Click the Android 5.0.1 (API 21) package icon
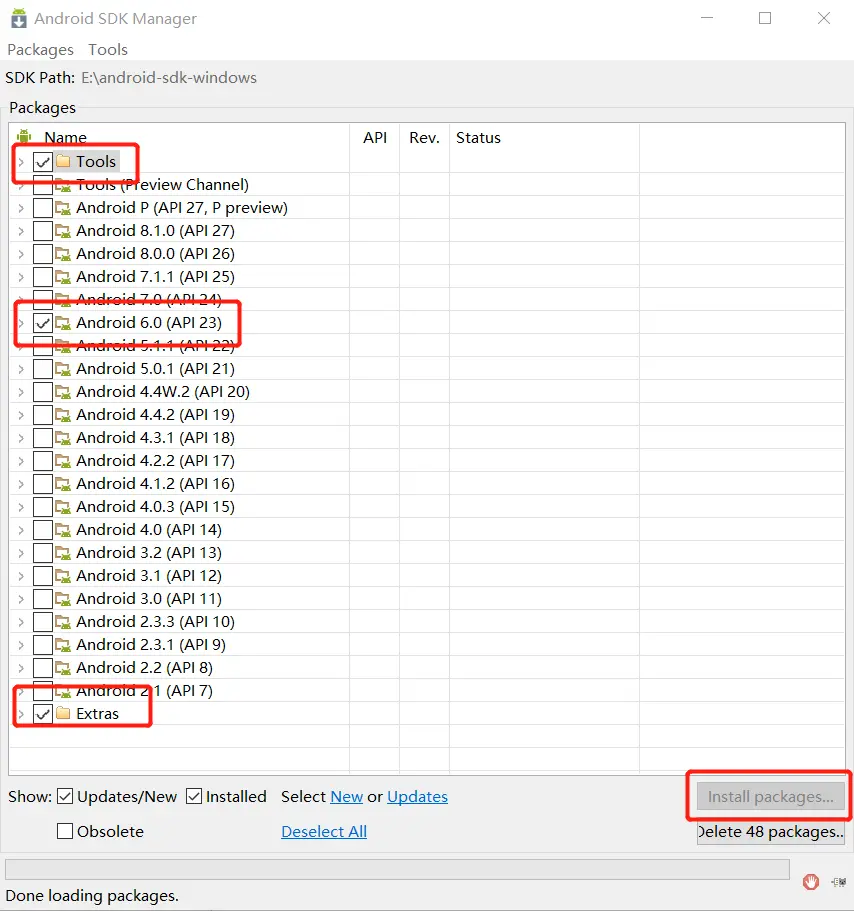This screenshot has height=911, width=854. pyautogui.click(x=63, y=368)
